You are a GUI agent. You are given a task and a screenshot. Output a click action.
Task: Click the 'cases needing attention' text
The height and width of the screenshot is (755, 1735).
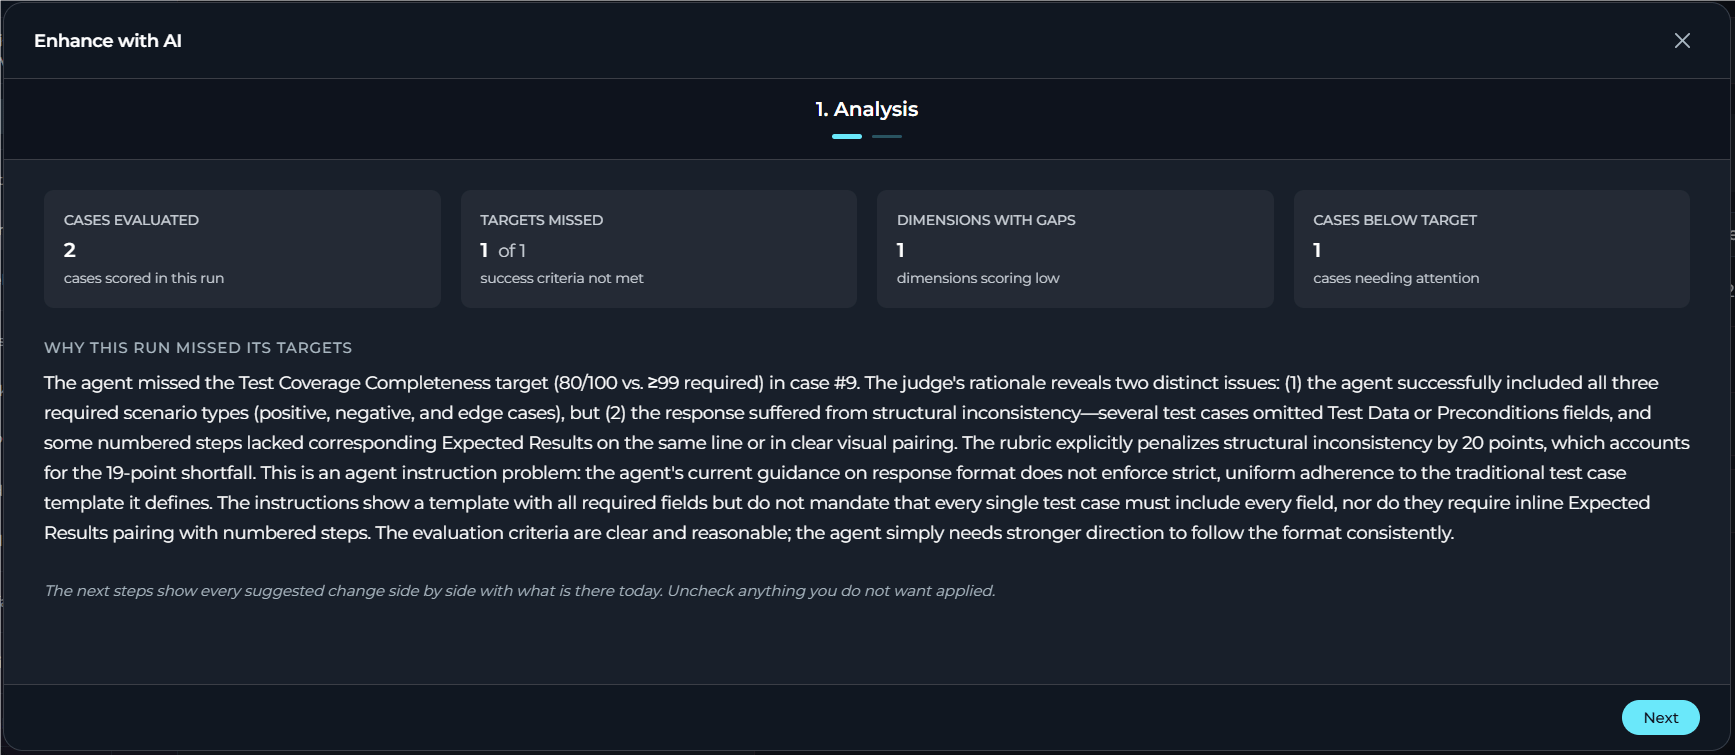click(1396, 278)
